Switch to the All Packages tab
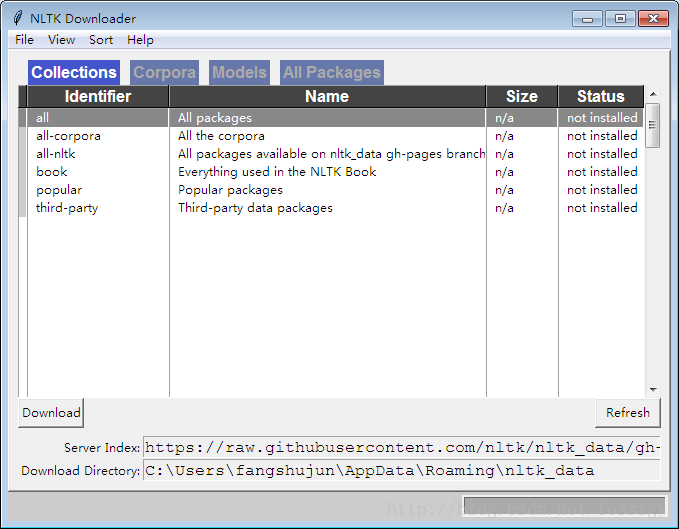 (332, 72)
